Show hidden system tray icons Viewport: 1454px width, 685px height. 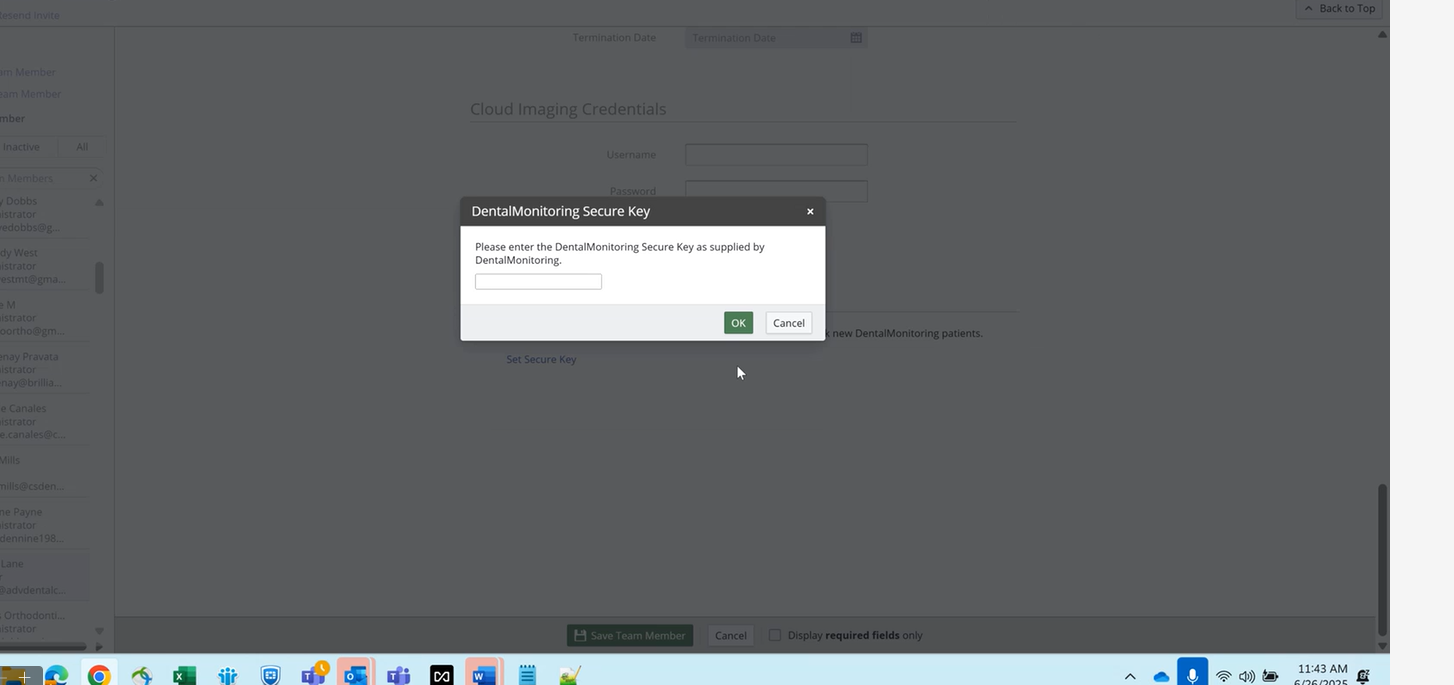coord(1130,677)
